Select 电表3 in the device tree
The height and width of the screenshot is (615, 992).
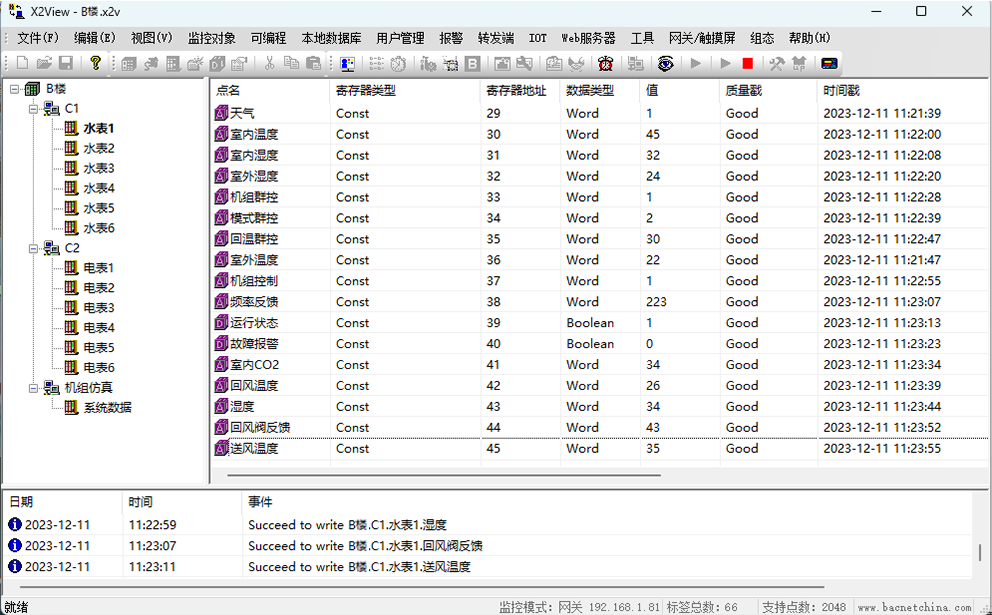pos(98,308)
